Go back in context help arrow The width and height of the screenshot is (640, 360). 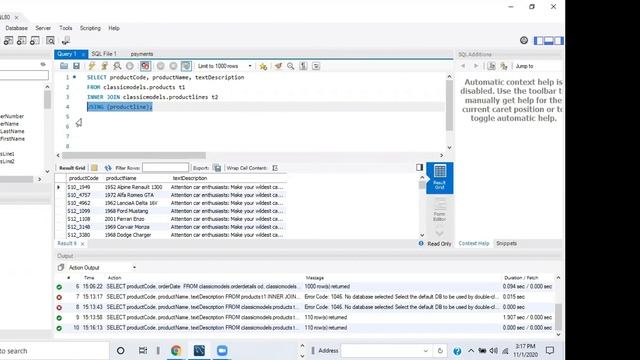463,66
